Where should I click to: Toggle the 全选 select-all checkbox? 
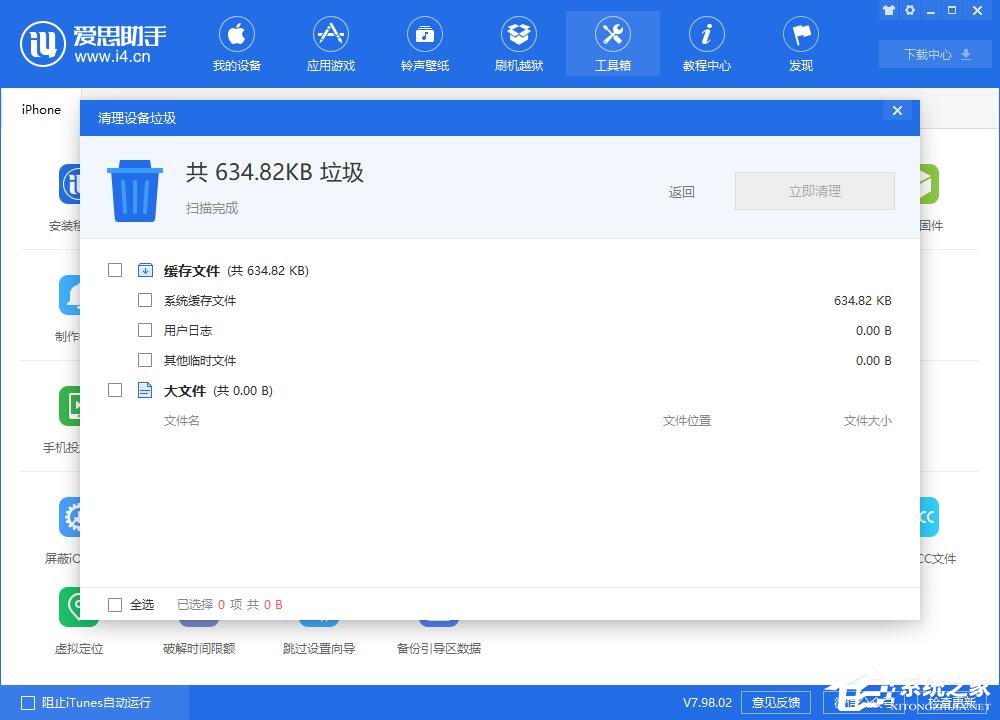115,604
